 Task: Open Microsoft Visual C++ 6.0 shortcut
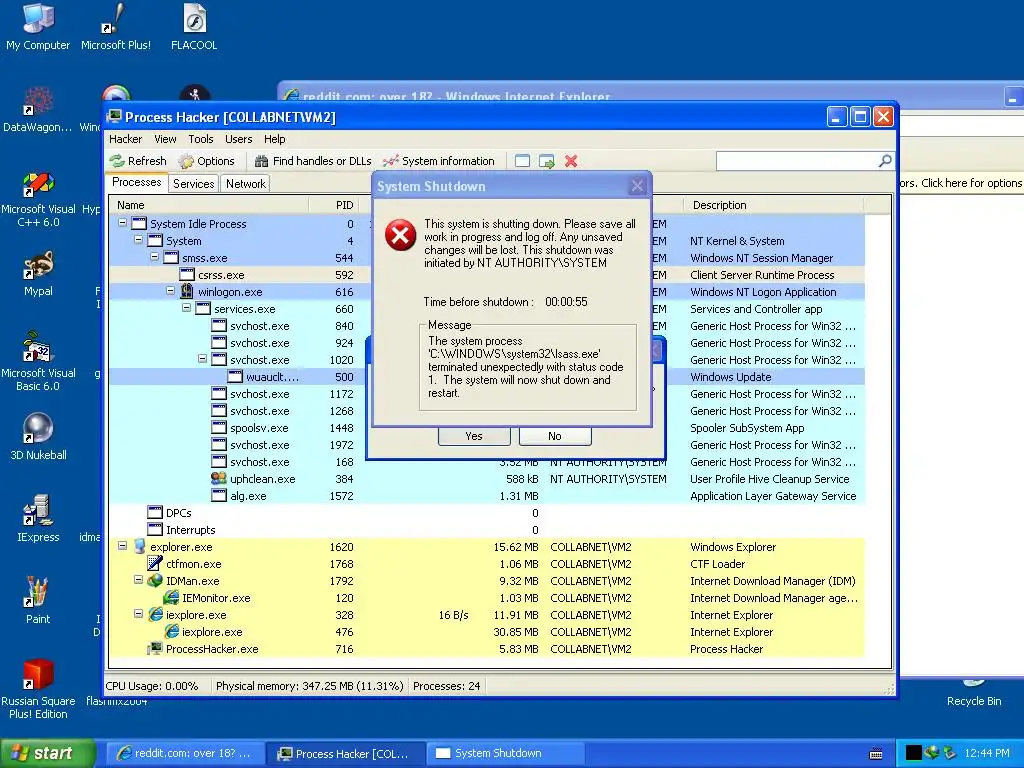click(x=38, y=199)
